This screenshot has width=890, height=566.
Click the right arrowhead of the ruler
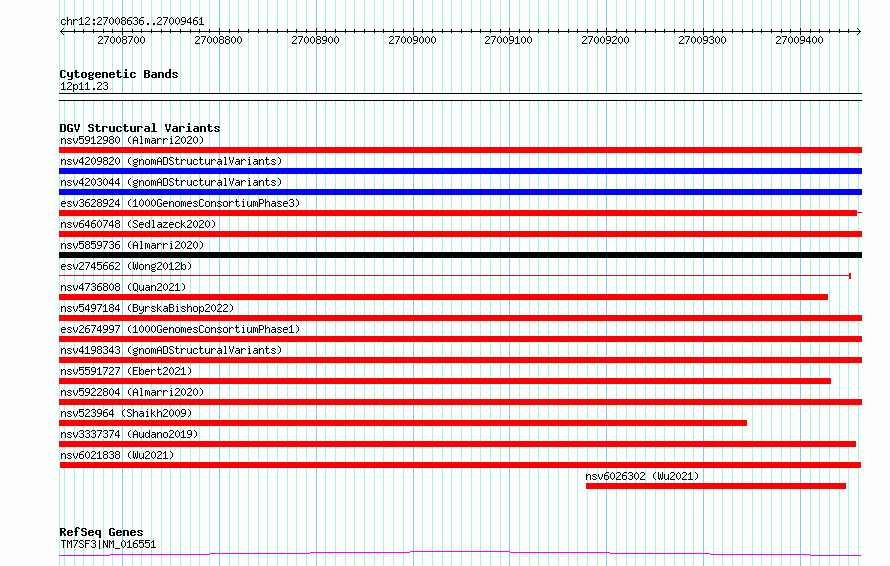coord(859,32)
